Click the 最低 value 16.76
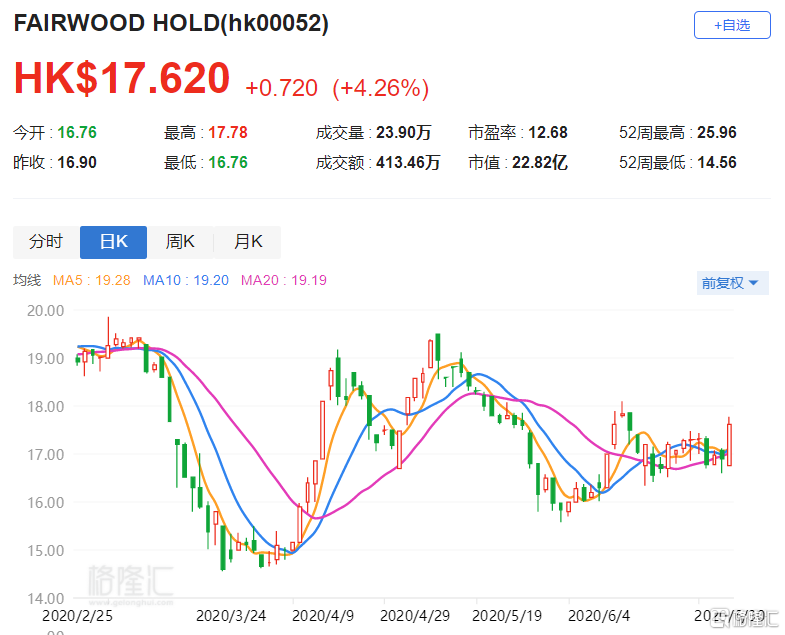Screen dimensions: 785x635 pyautogui.click(x=228, y=163)
